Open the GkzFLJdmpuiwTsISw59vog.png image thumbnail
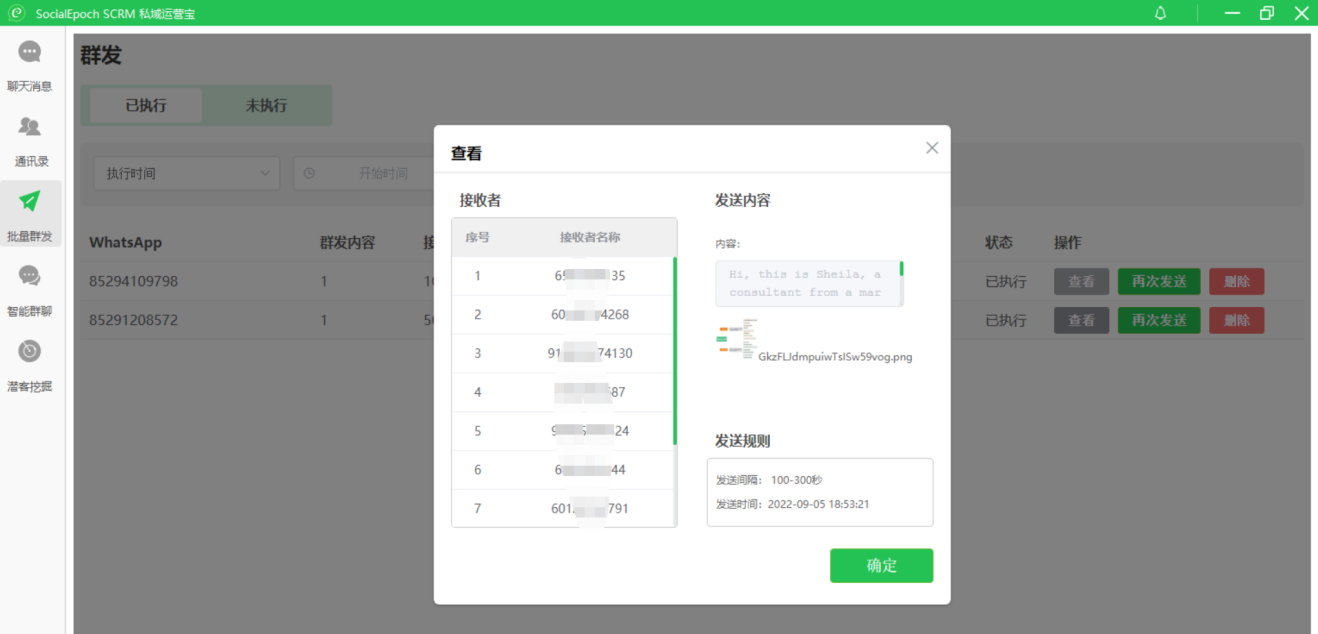This screenshot has width=1318, height=634. point(736,340)
